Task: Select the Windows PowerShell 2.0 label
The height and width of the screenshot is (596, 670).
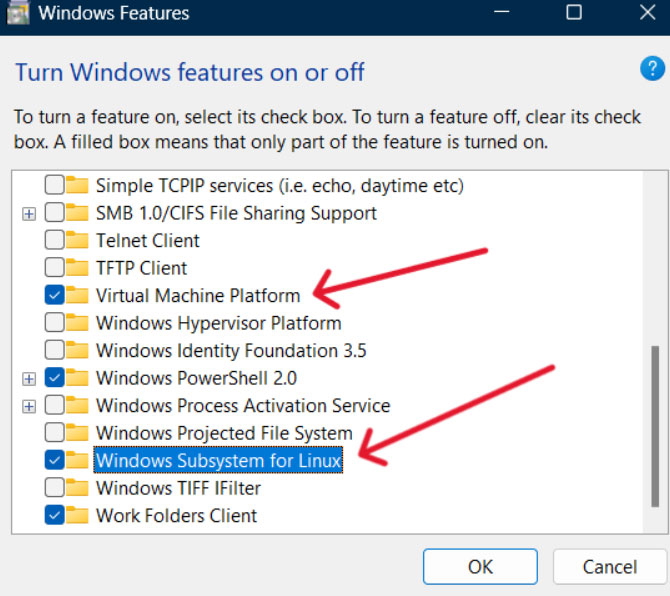Action: pyautogui.click(x=196, y=378)
